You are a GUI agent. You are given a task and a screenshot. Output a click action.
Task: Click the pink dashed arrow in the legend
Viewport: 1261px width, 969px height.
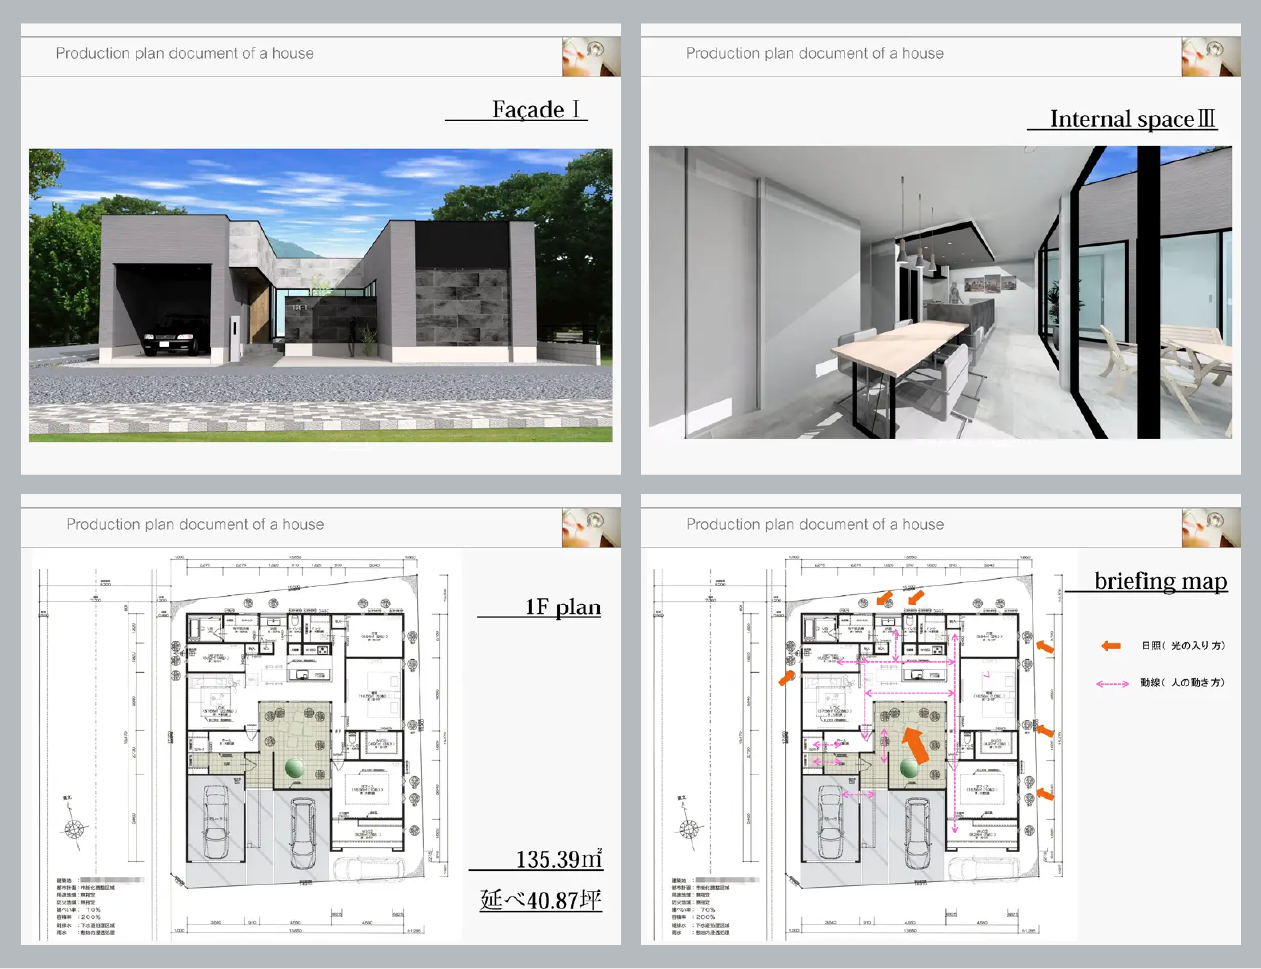[x=1112, y=684]
